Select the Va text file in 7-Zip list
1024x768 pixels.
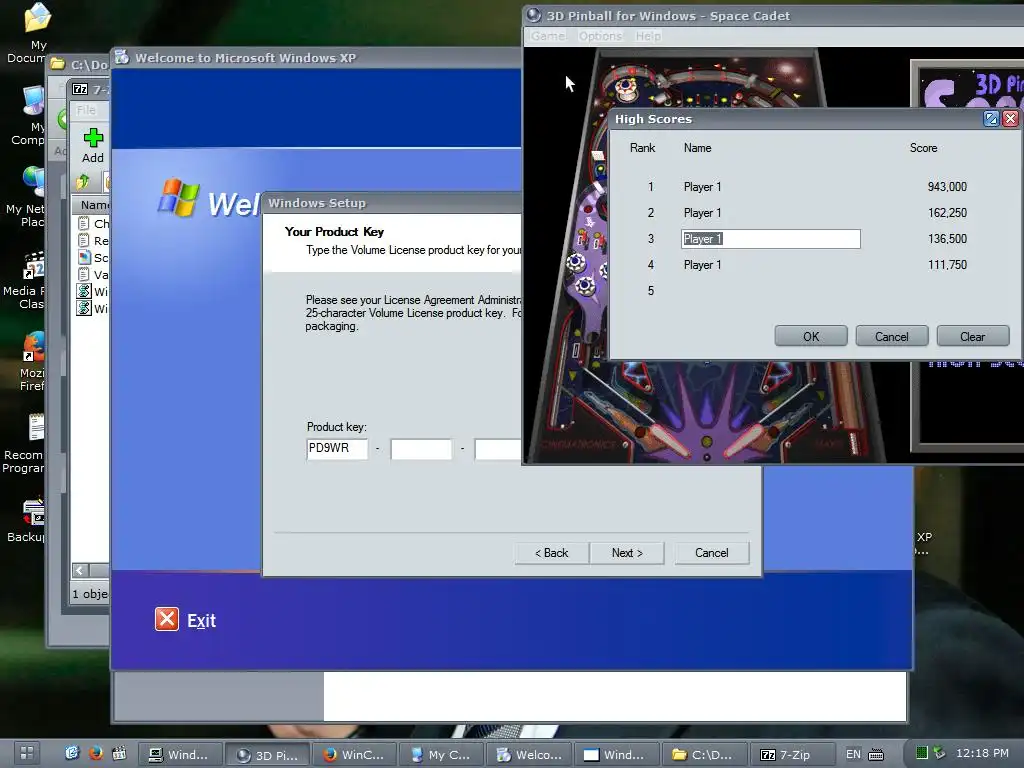pyautogui.click(x=93, y=274)
